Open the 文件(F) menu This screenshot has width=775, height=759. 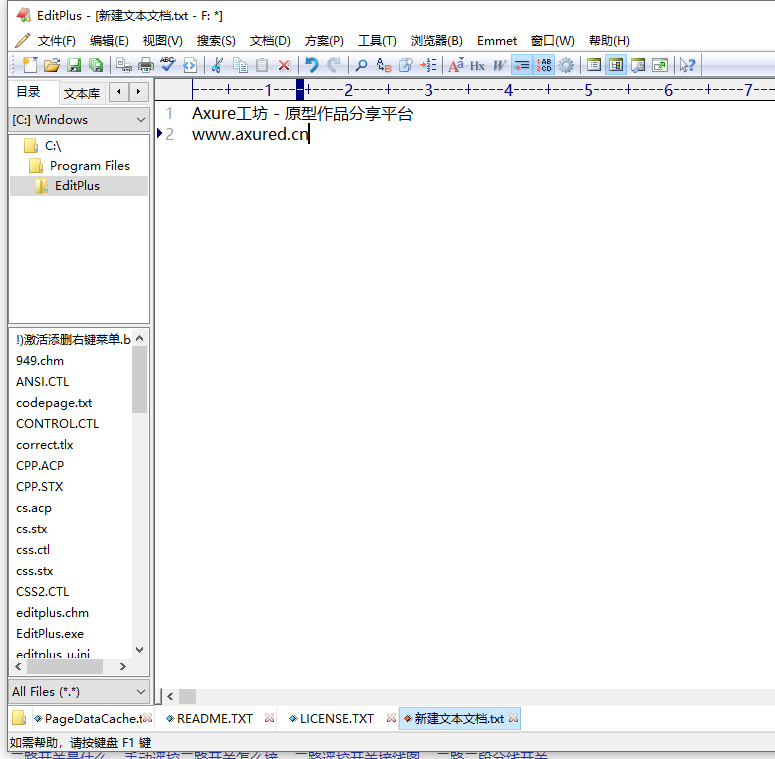click(56, 41)
